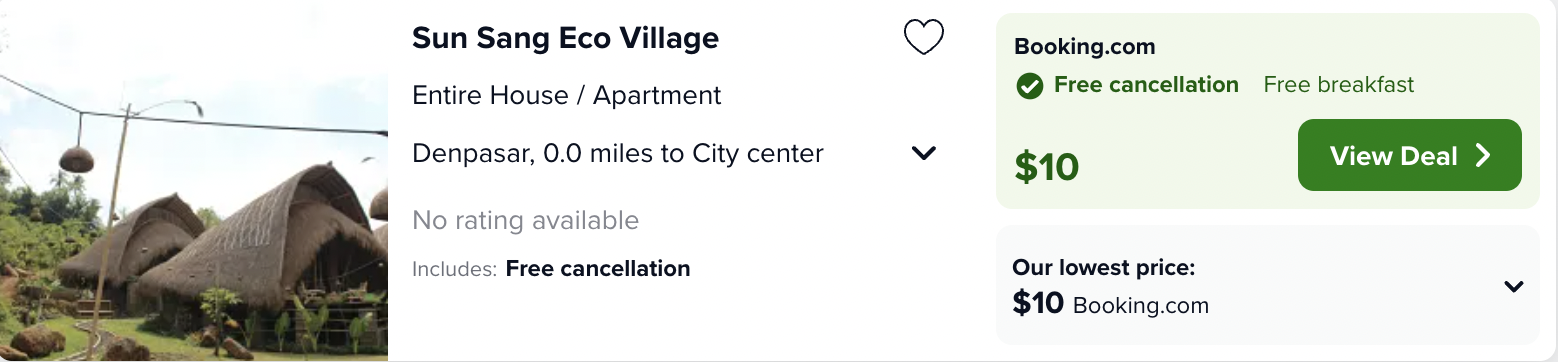Select the Entire House / Apartment text
The height and width of the screenshot is (362, 1558).
(566, 96)
